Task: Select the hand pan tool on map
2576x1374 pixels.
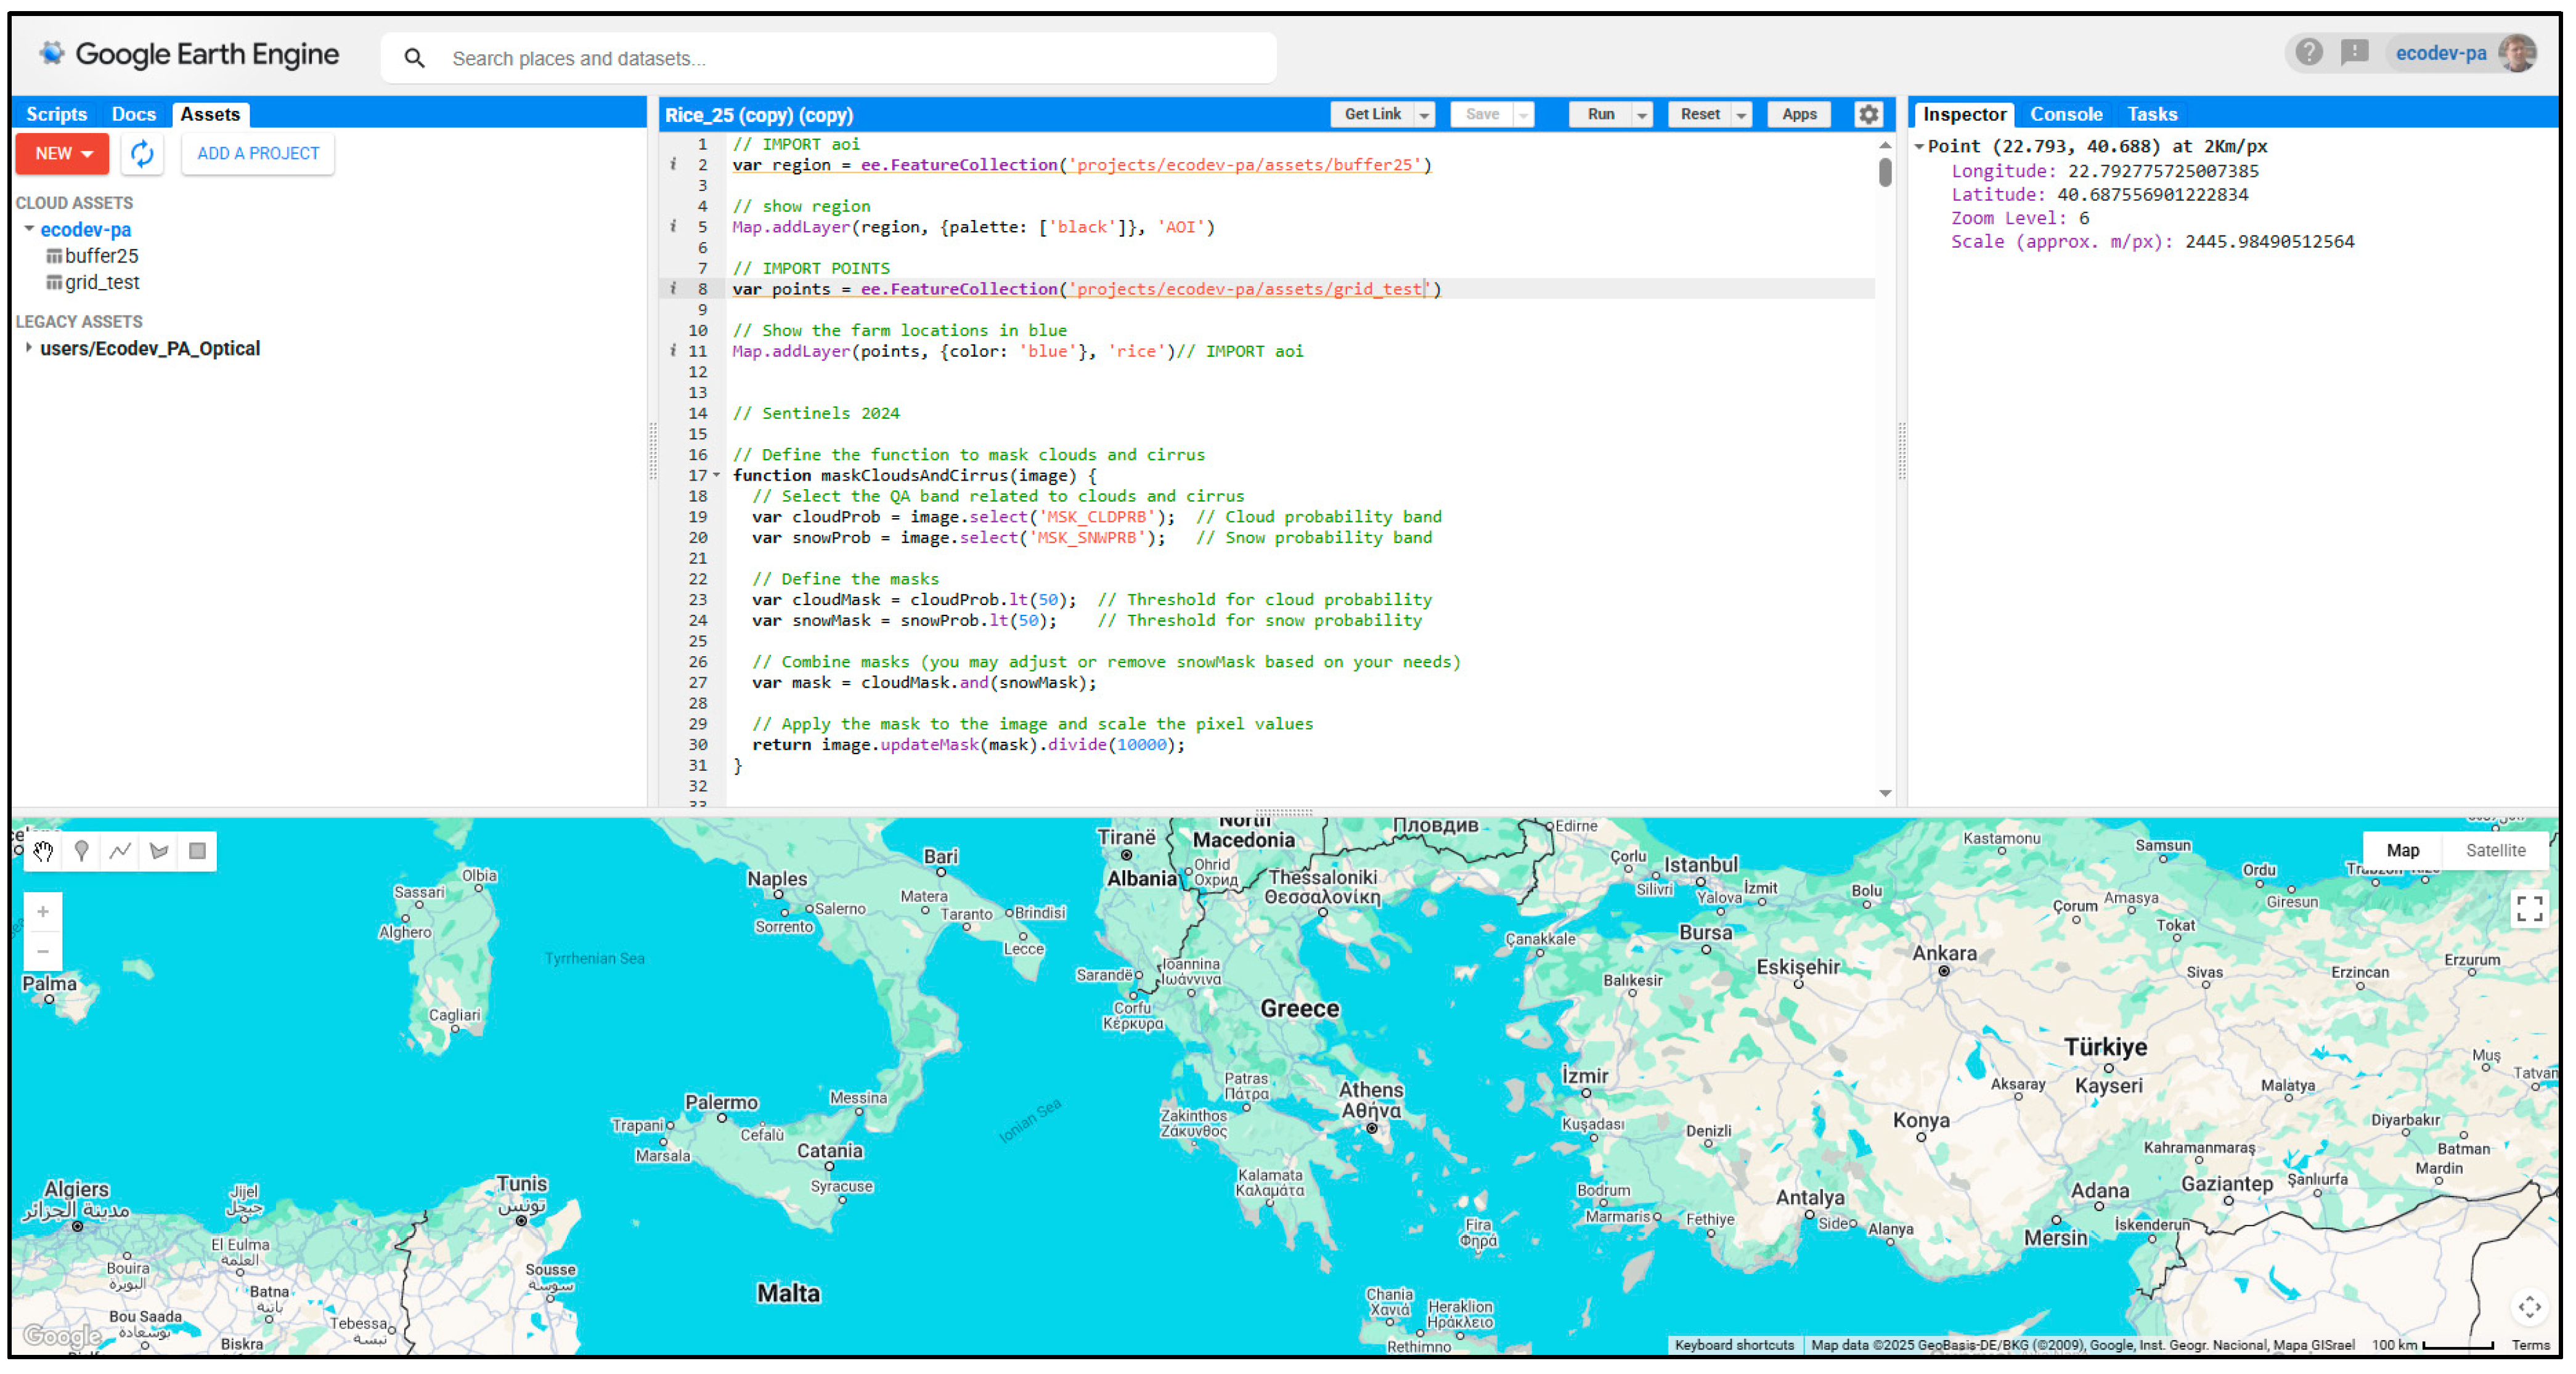Action: (x=43, y=851)
